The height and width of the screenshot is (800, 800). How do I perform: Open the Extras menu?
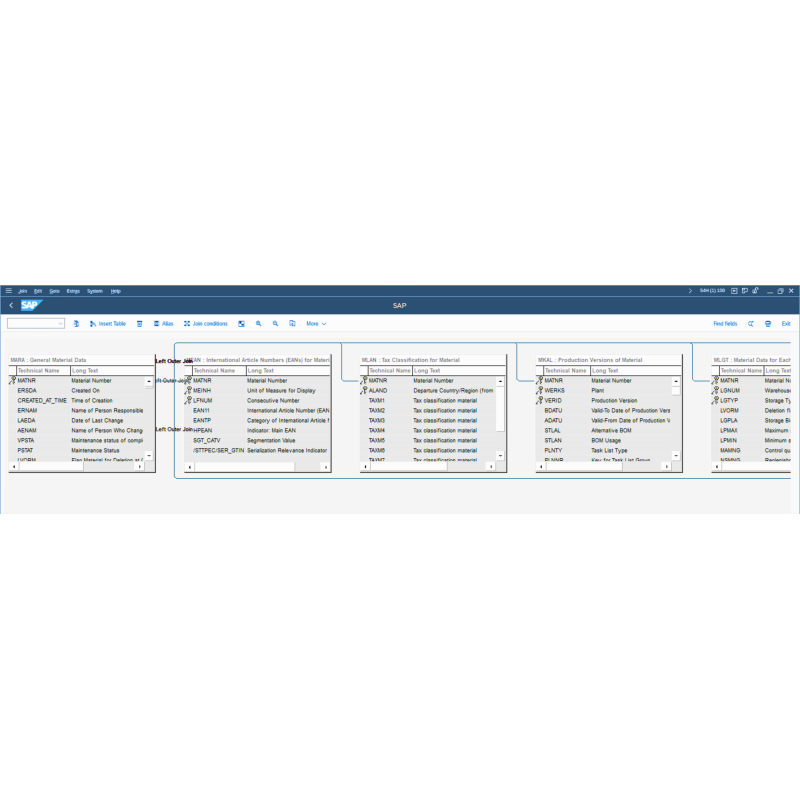tap(71, 290)
